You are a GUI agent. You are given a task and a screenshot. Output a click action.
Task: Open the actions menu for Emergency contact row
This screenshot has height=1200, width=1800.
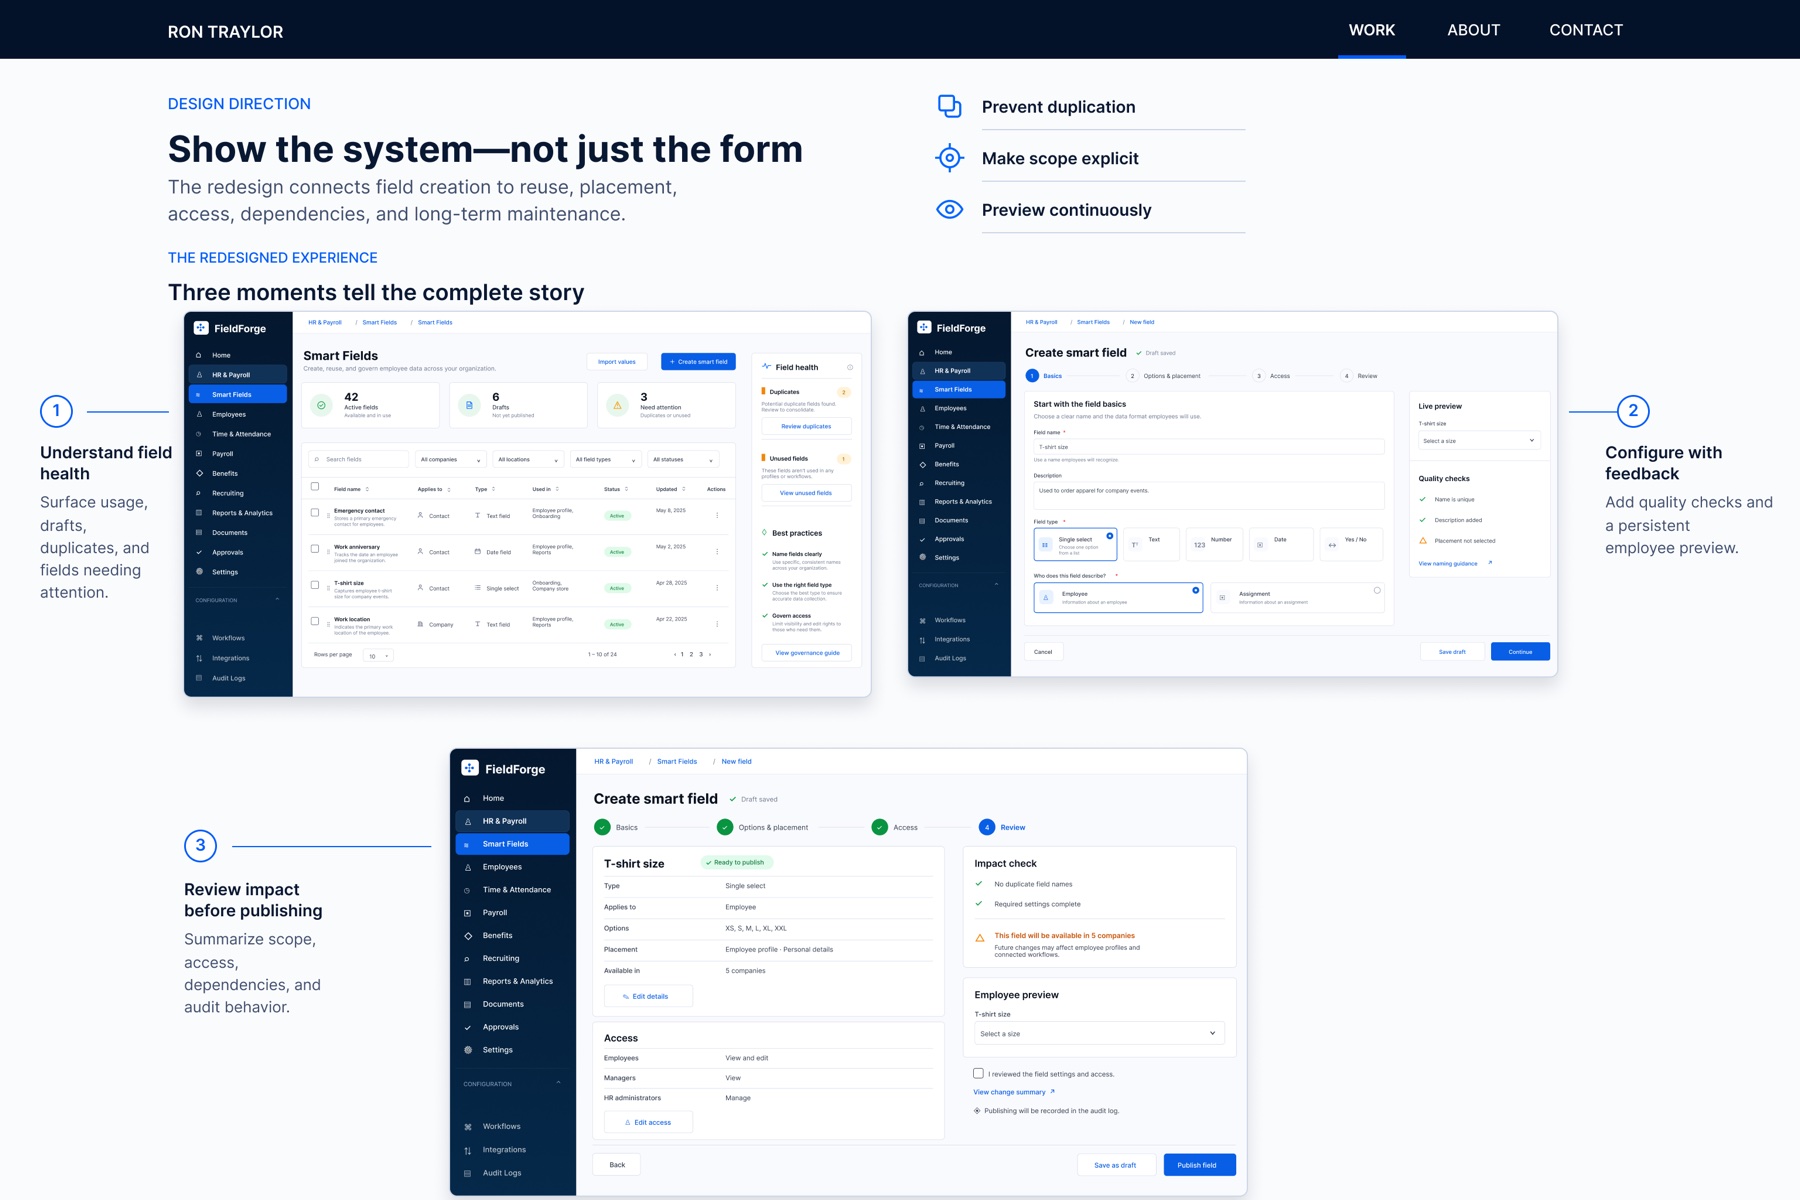click(717, 515)
